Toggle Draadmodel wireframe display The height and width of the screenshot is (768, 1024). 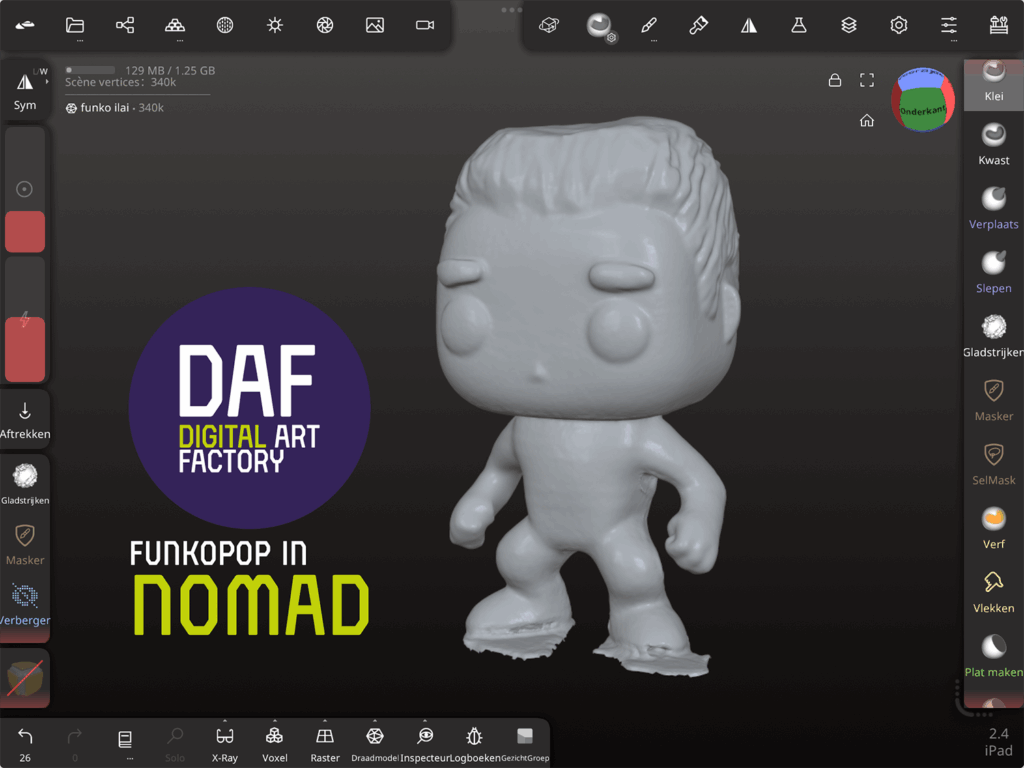point(375,744)
